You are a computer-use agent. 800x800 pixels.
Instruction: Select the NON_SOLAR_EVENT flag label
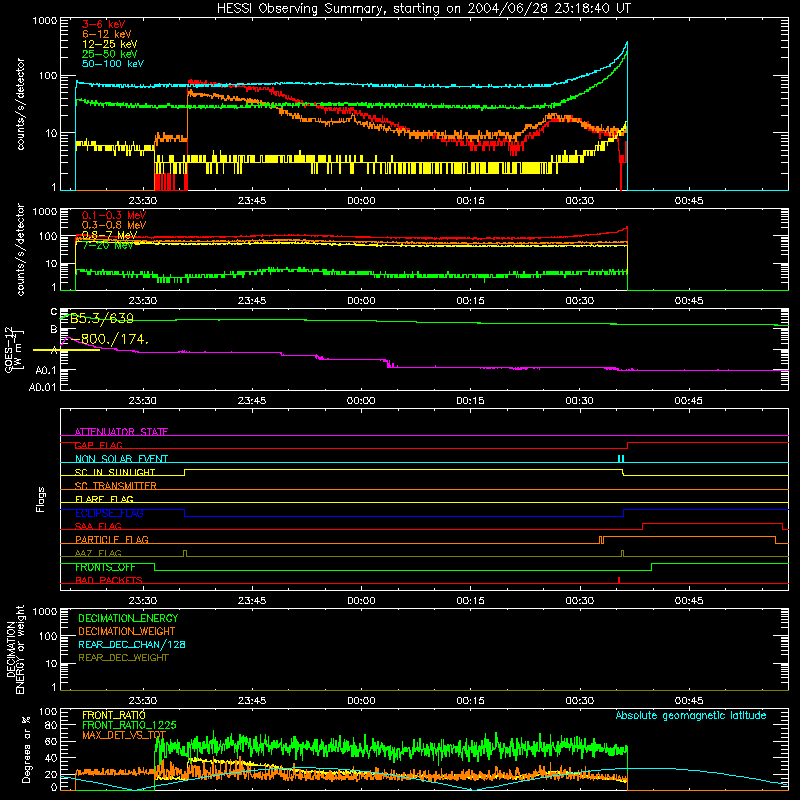pos(121,459)
